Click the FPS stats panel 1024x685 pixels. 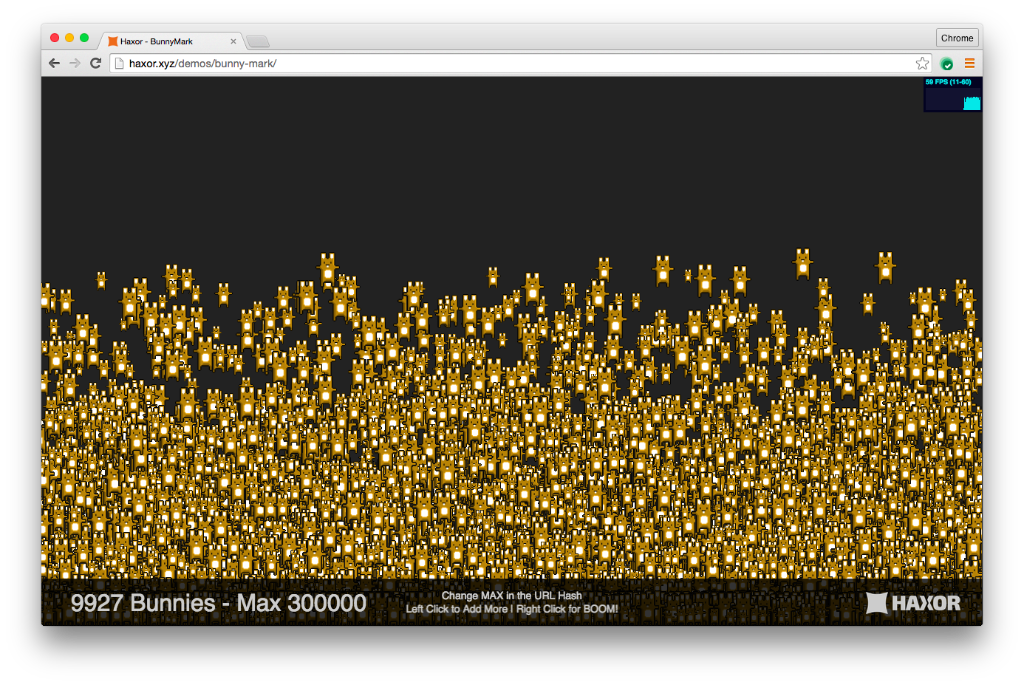(953, 95)
